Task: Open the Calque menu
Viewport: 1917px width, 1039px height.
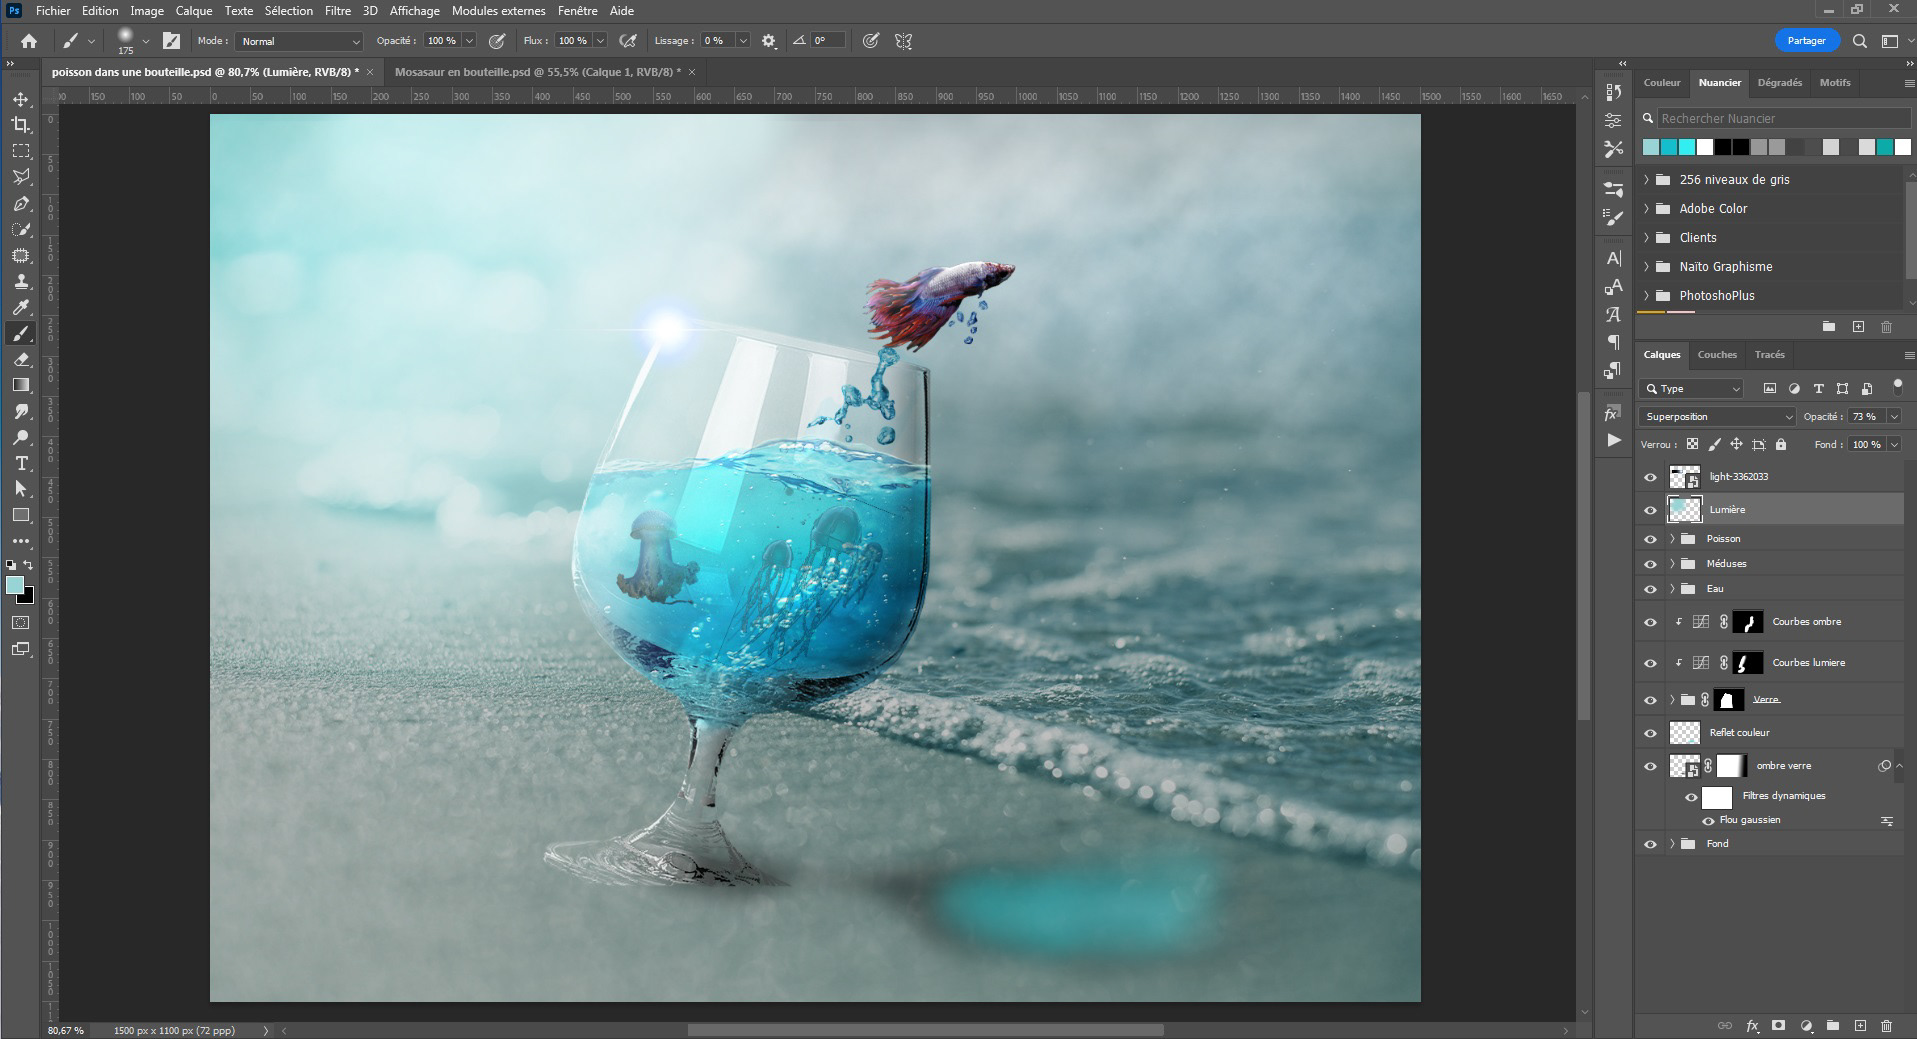Action: click(194, 11)
